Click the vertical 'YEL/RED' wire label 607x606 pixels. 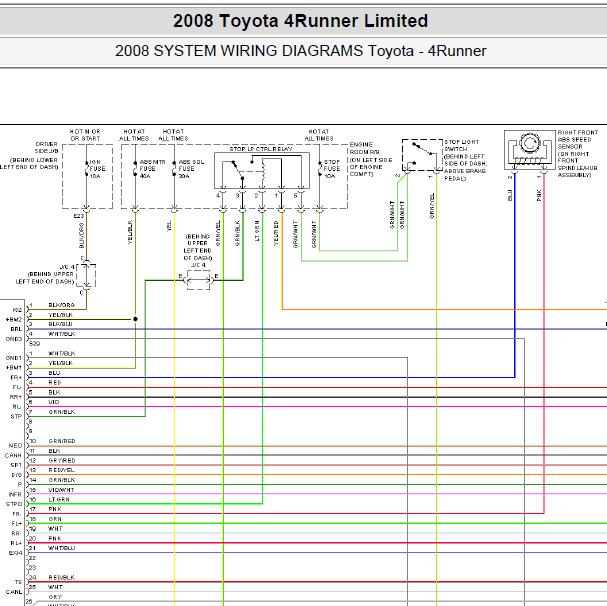click(276, 233)
